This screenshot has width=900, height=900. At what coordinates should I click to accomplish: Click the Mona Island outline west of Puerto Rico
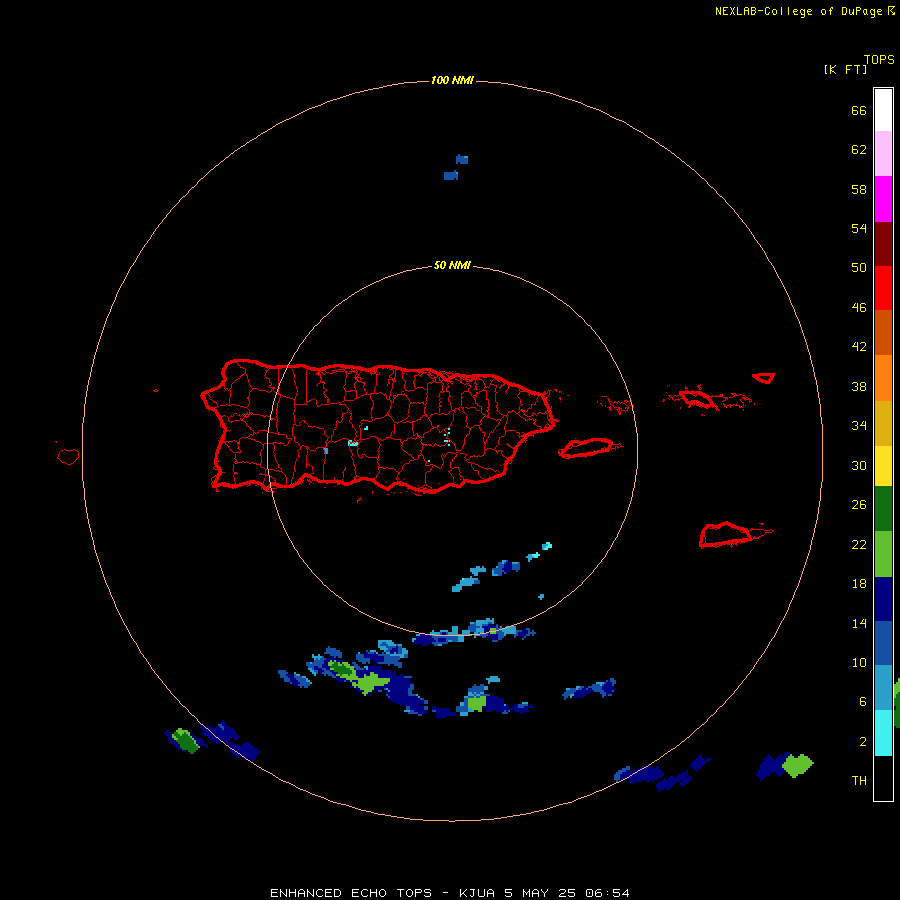click(x=68, y=456)
